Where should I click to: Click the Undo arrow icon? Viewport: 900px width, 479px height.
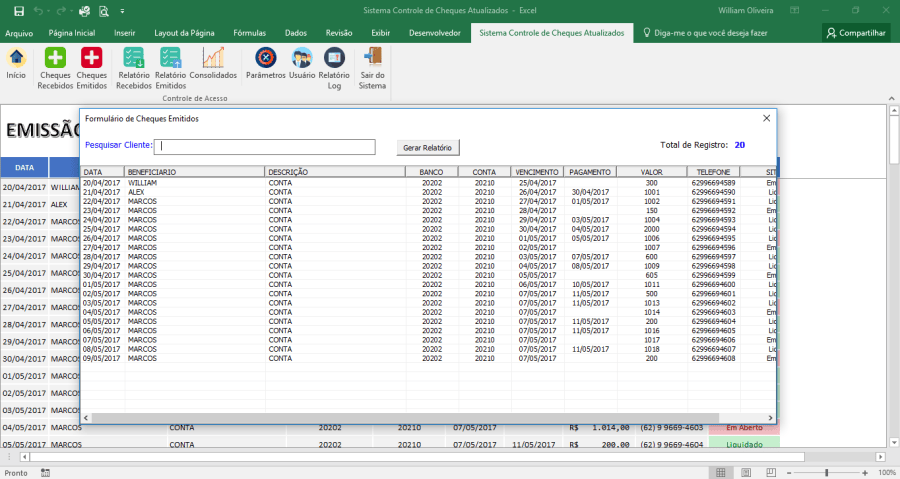(x=38, y=11)
